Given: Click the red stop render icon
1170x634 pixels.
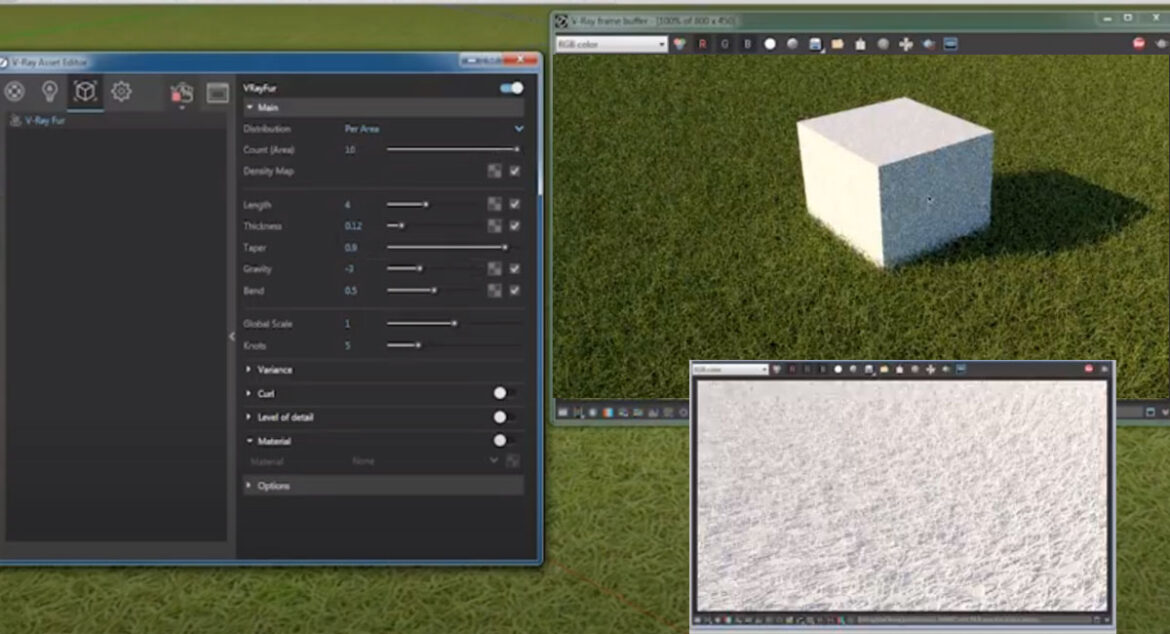Looking at the screenshot, I should click(1138, 44).
